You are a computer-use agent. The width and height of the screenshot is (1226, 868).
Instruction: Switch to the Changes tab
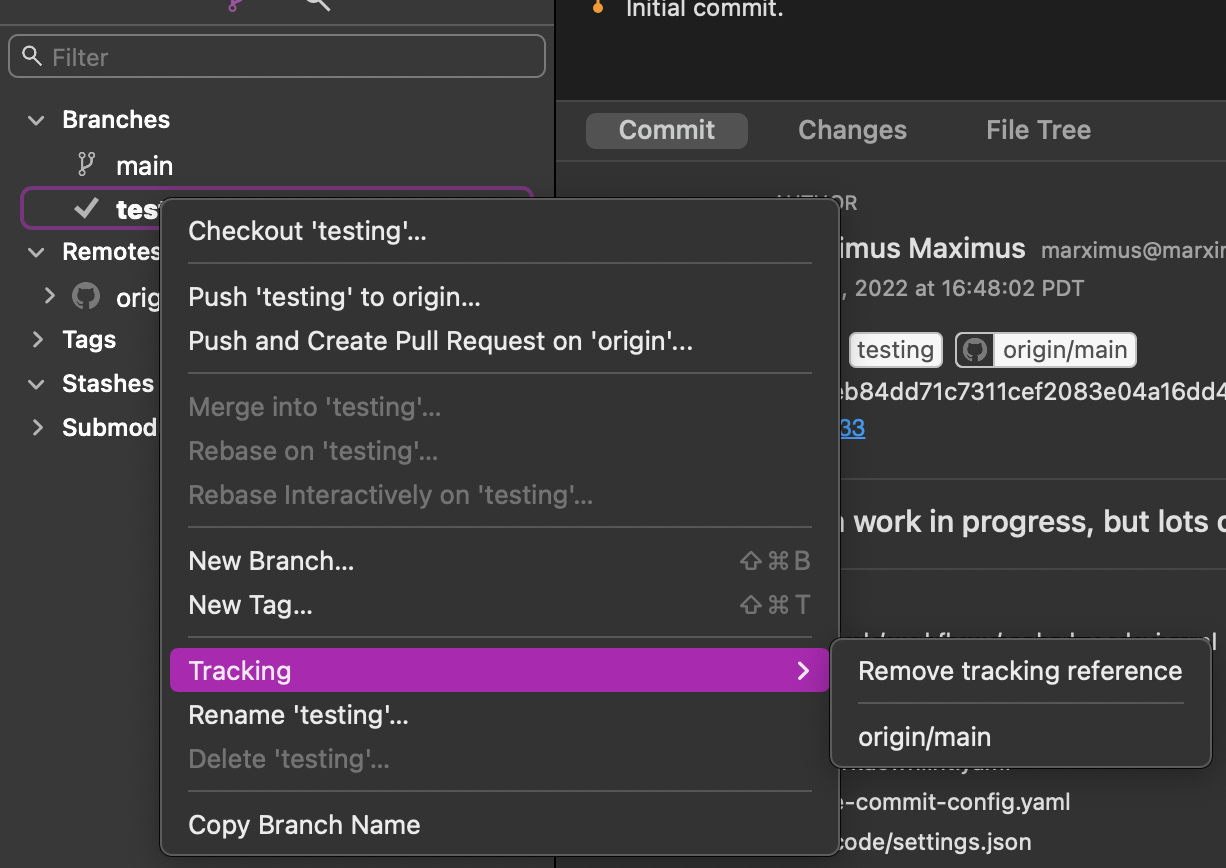[851, 130]
